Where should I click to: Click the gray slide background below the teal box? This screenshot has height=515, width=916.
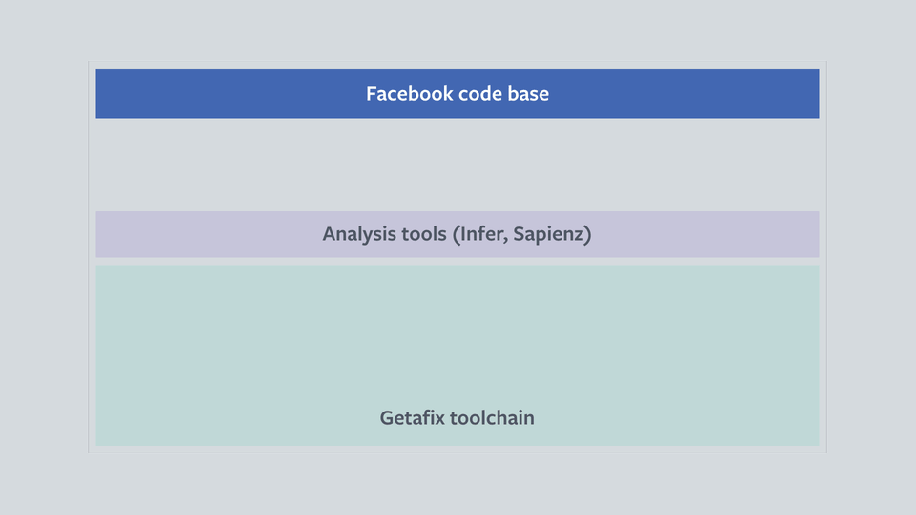(457, 482)
